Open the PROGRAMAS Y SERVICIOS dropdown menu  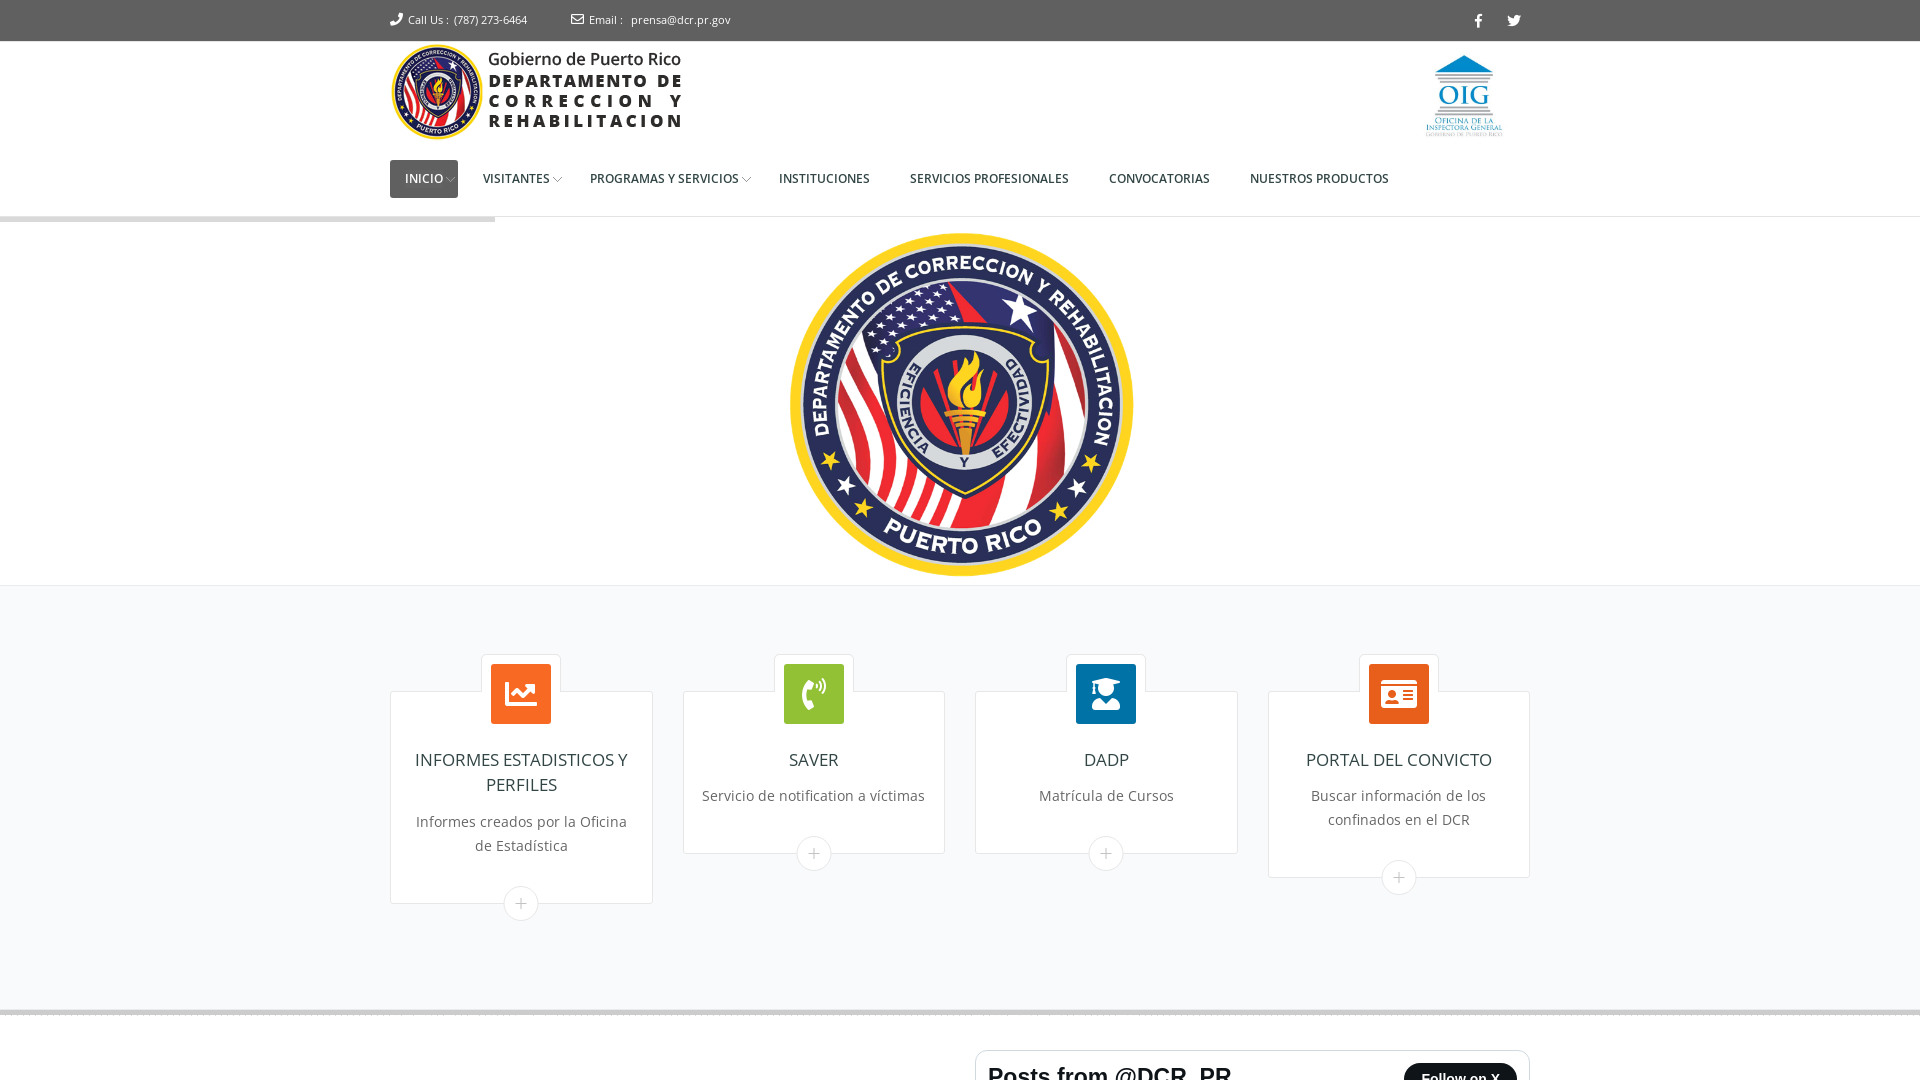coord(665,179)
